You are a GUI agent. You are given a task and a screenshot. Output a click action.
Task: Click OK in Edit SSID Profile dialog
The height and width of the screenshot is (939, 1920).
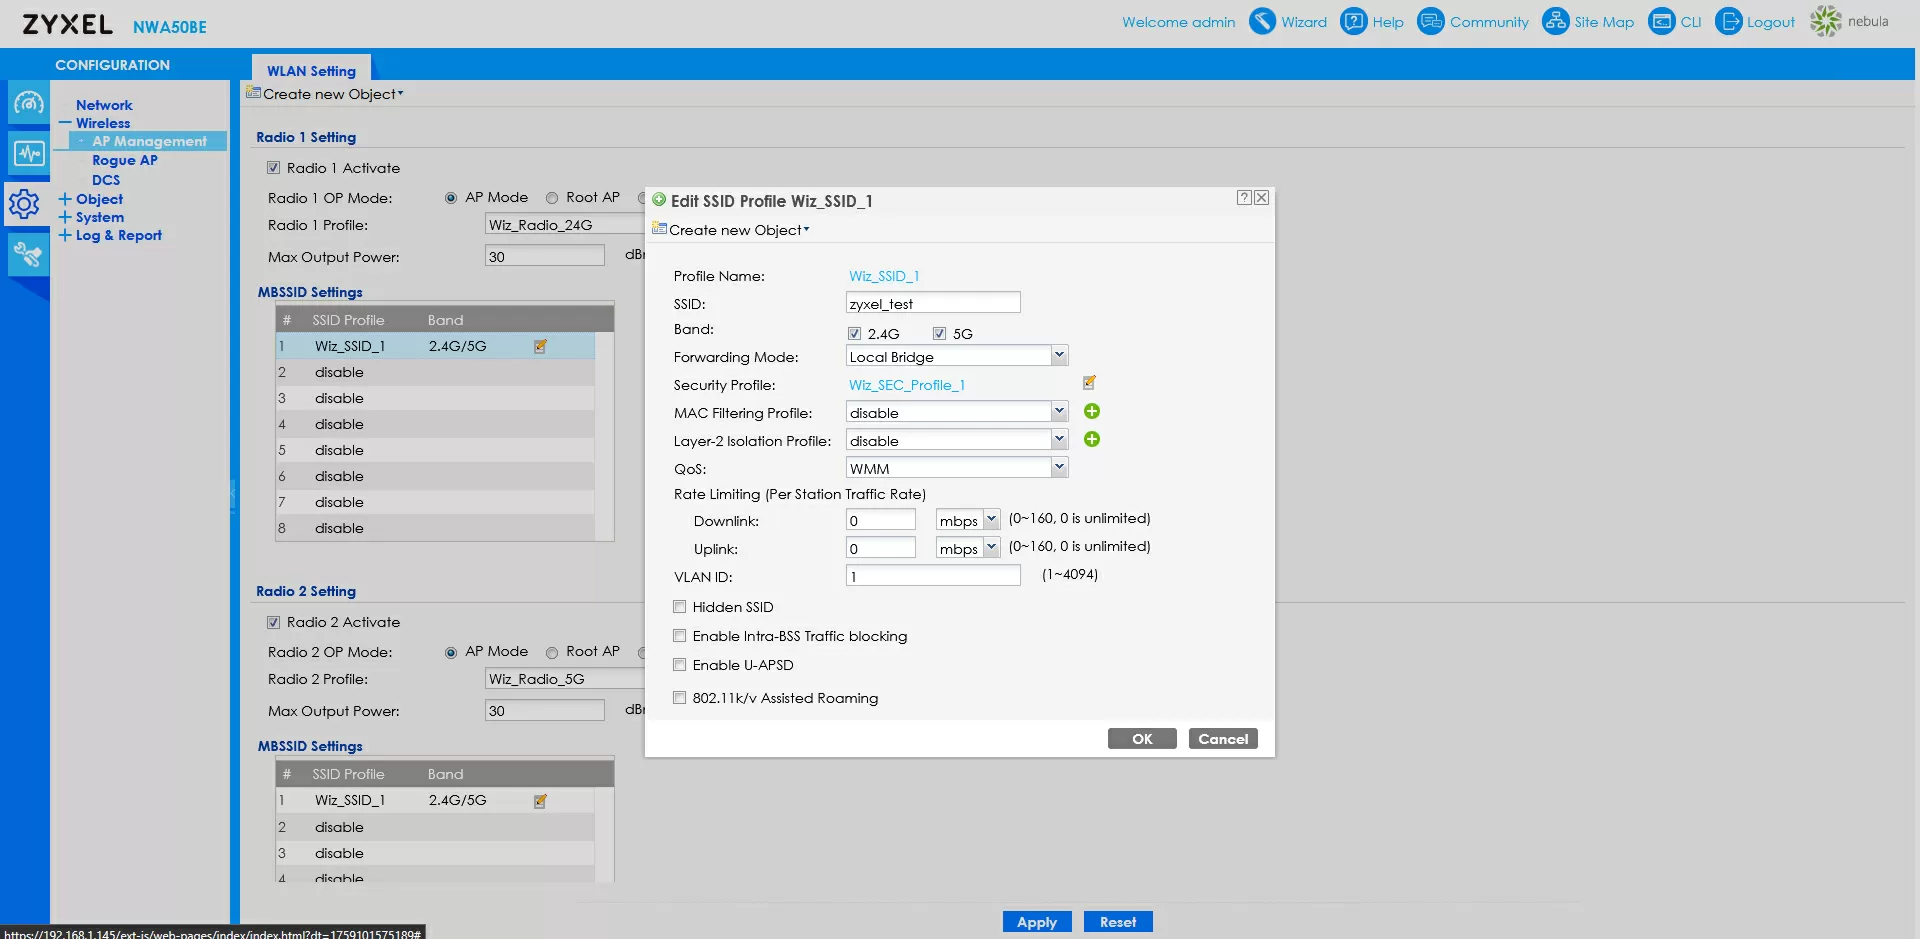pos(1141,739)
